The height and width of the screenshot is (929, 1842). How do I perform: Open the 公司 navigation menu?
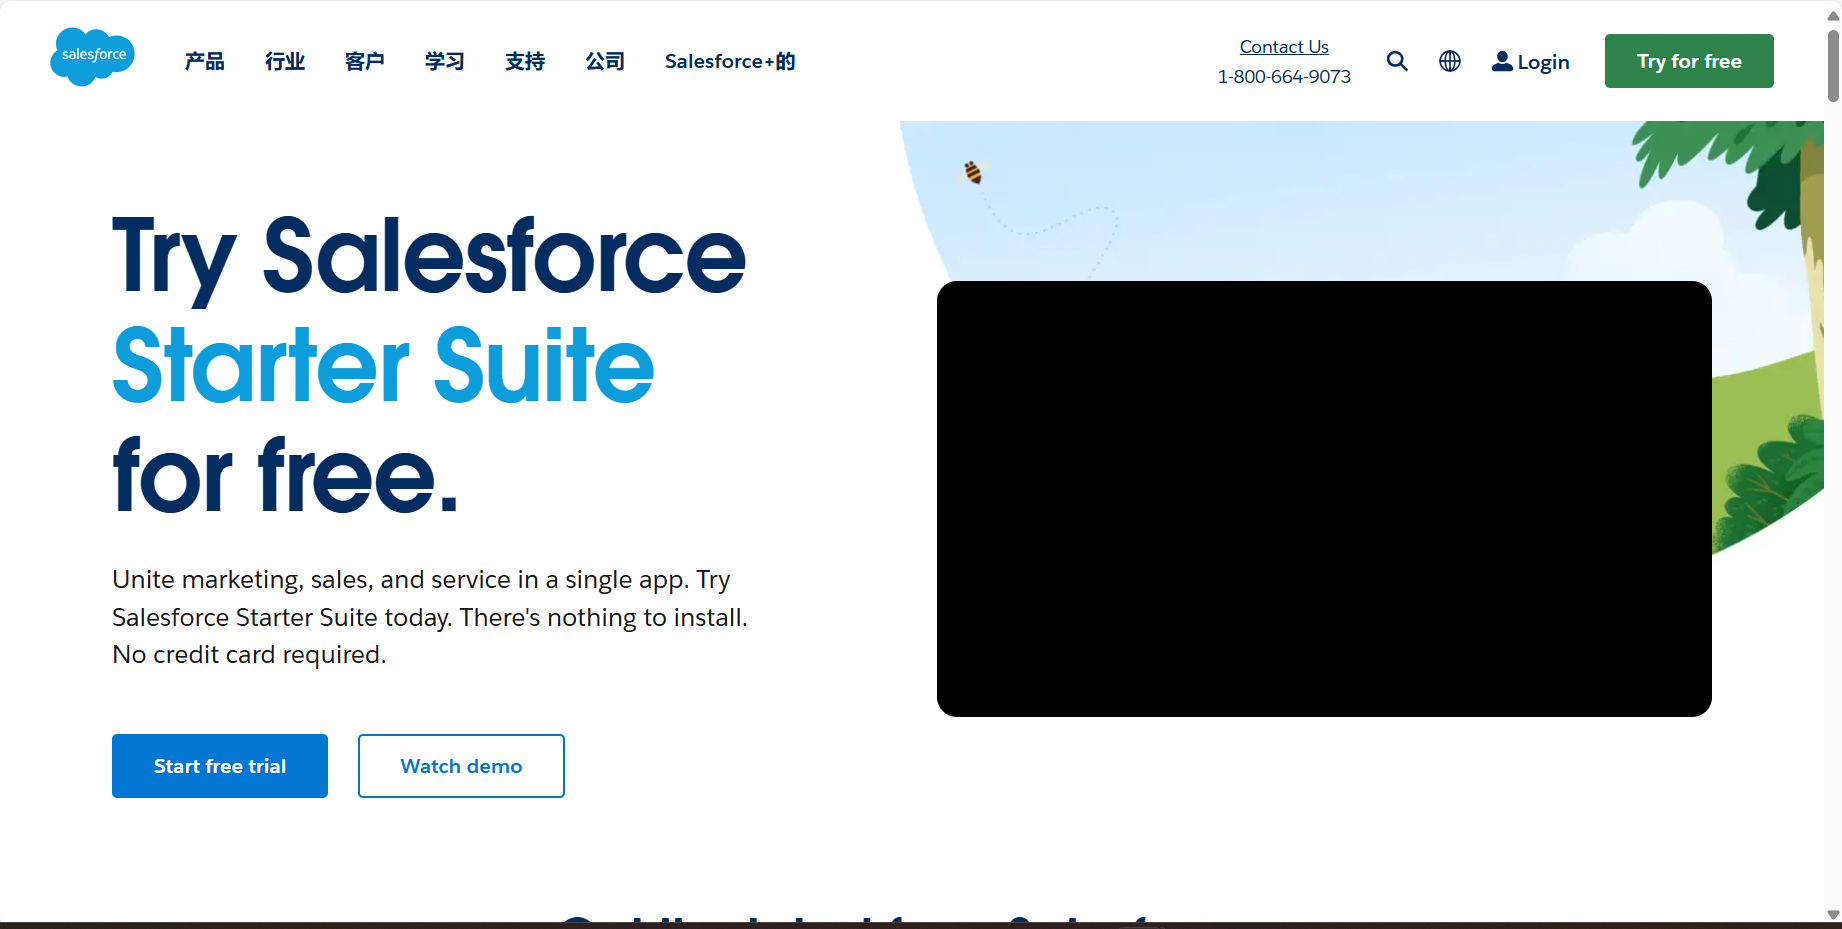604,61
